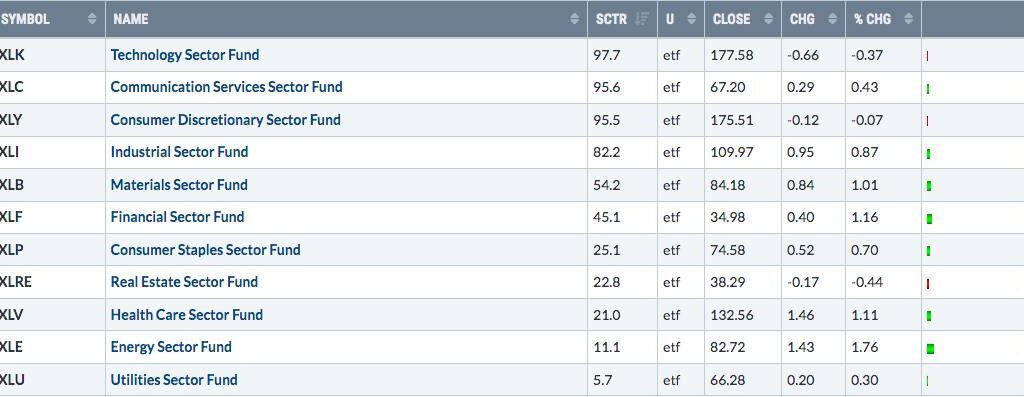The width and height of the screenshot is (1024, 397).
Task: Click the green change bar for XLE
Action: (930, 349)
